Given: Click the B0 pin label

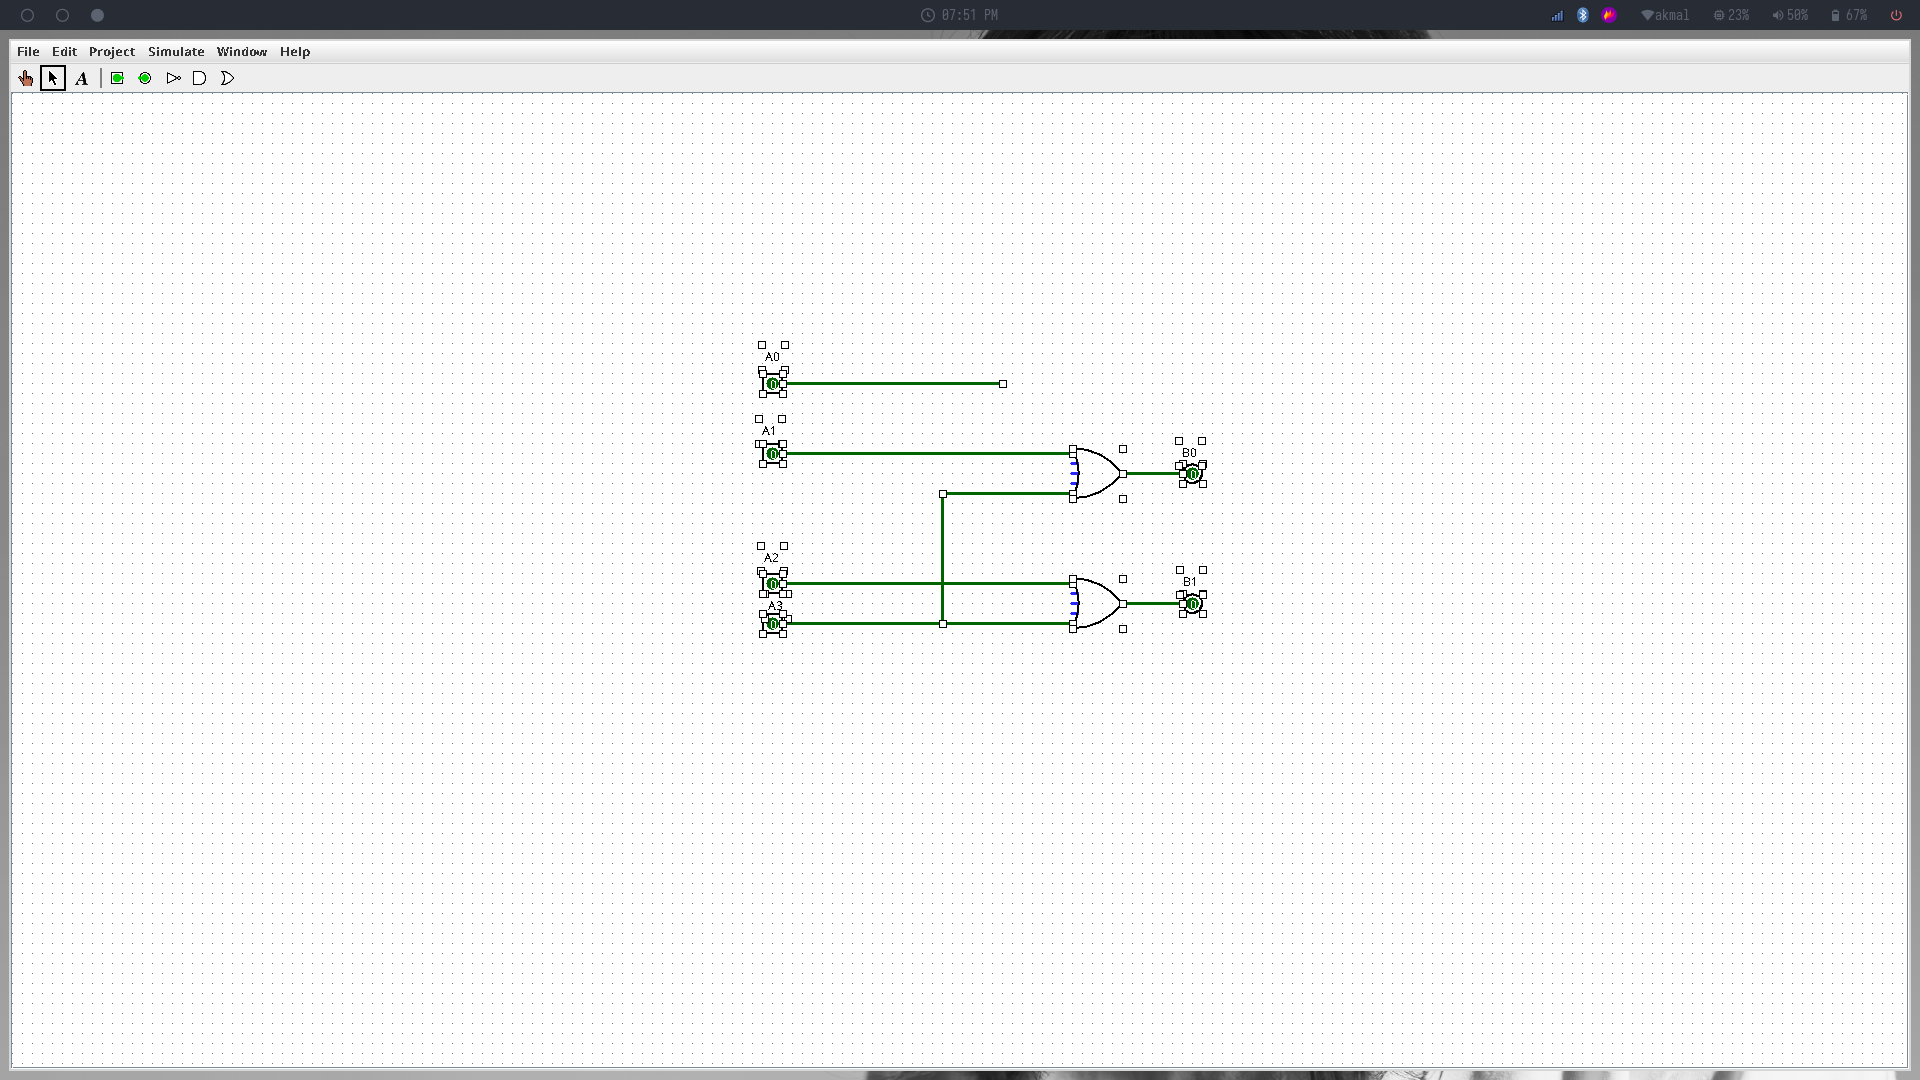Looking at the screenshot, I should [x=1189, y=453].
